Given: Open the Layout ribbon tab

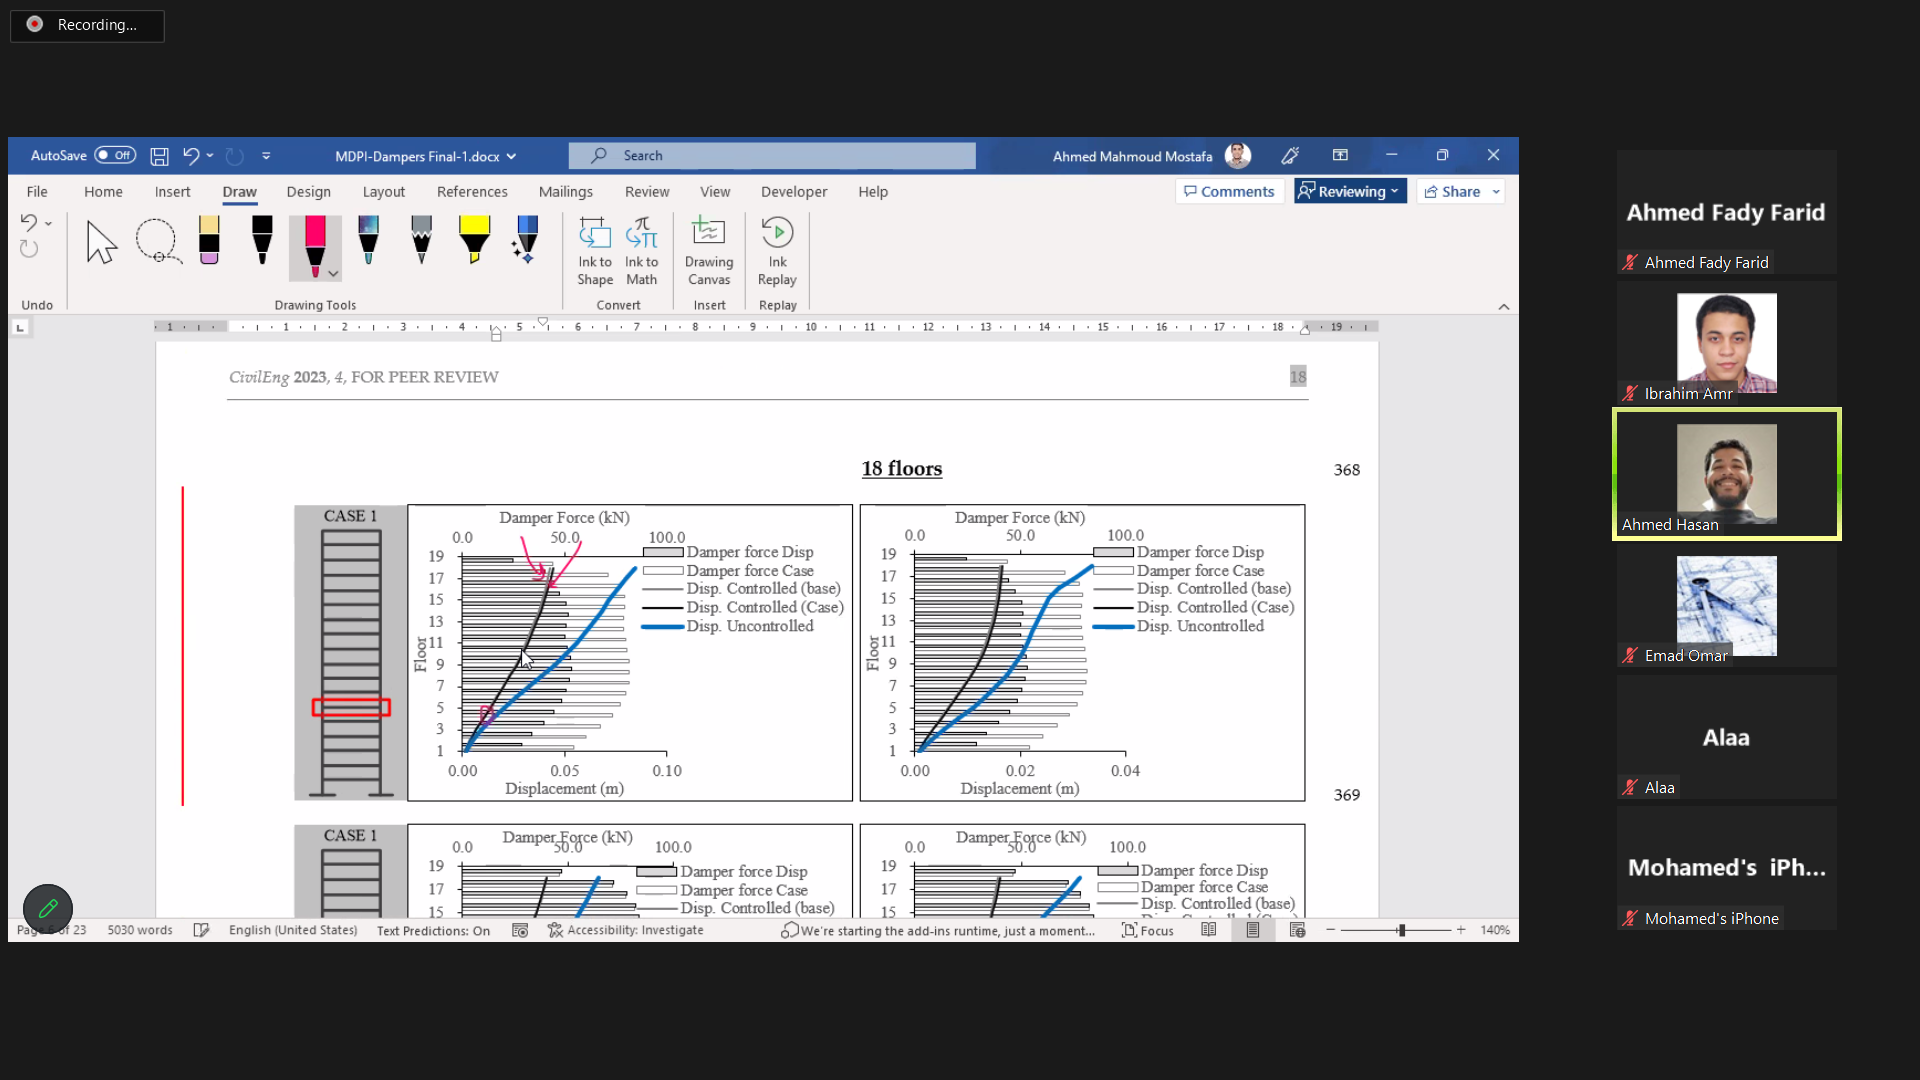Looking at the screenshot, I should point(384,192).
